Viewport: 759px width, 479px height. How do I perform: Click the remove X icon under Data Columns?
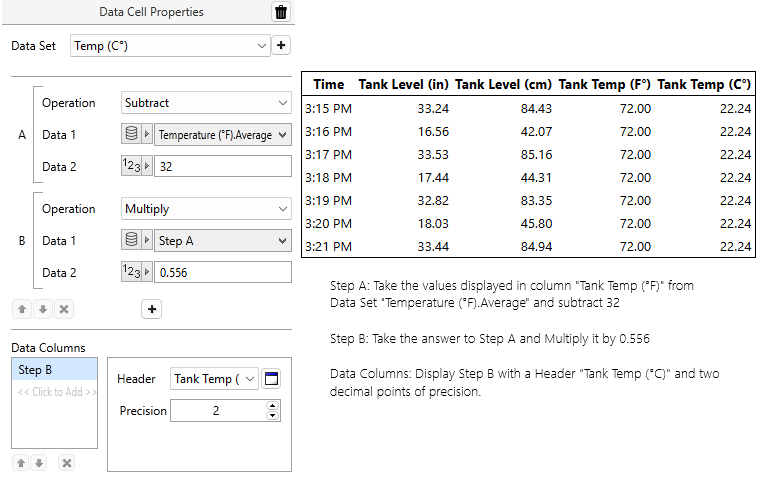tap(66, 463)
